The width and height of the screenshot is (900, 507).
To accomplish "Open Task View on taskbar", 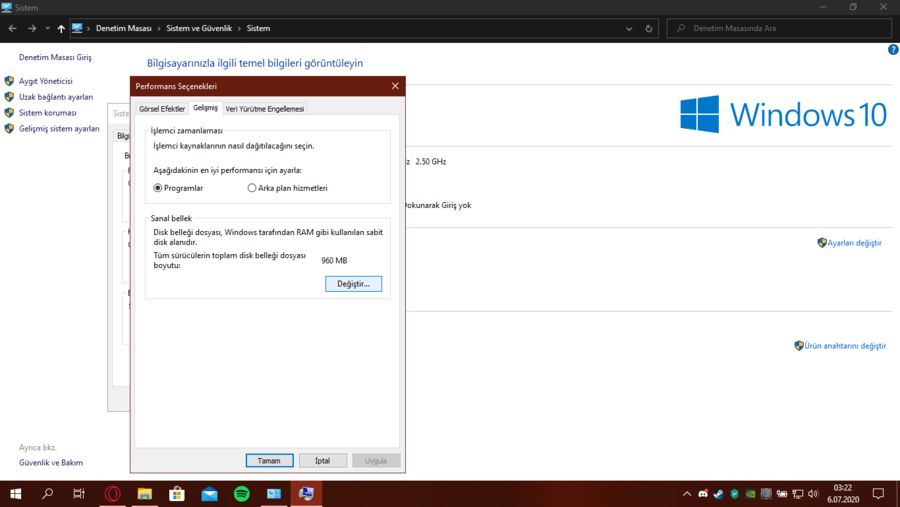I will click(x=79, y=494).
